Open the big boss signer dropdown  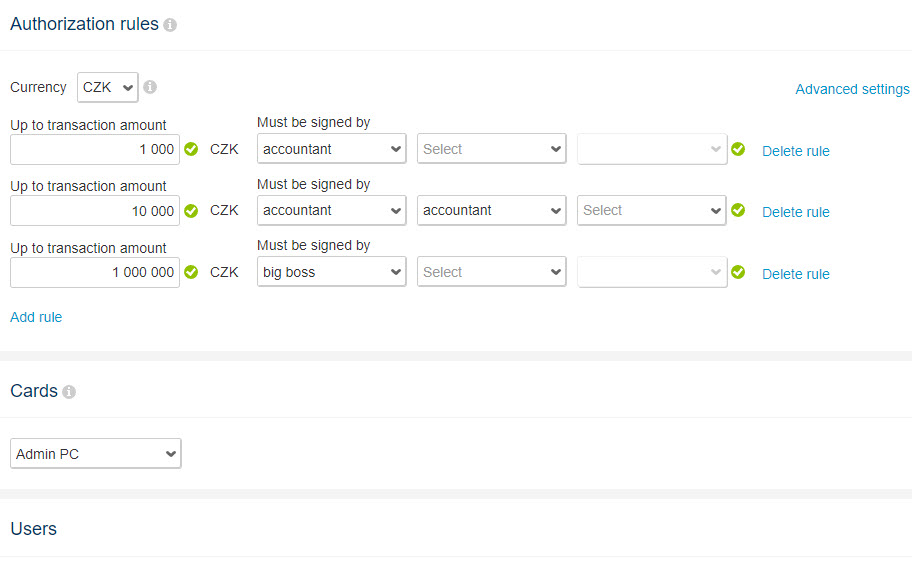(x=332, y=272)
